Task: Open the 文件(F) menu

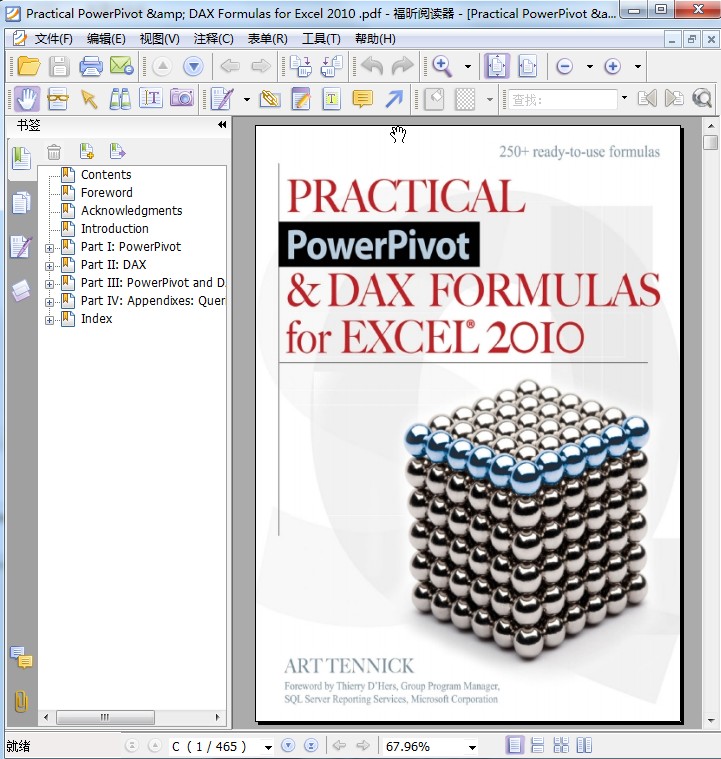Action: [x=54, y=39]
